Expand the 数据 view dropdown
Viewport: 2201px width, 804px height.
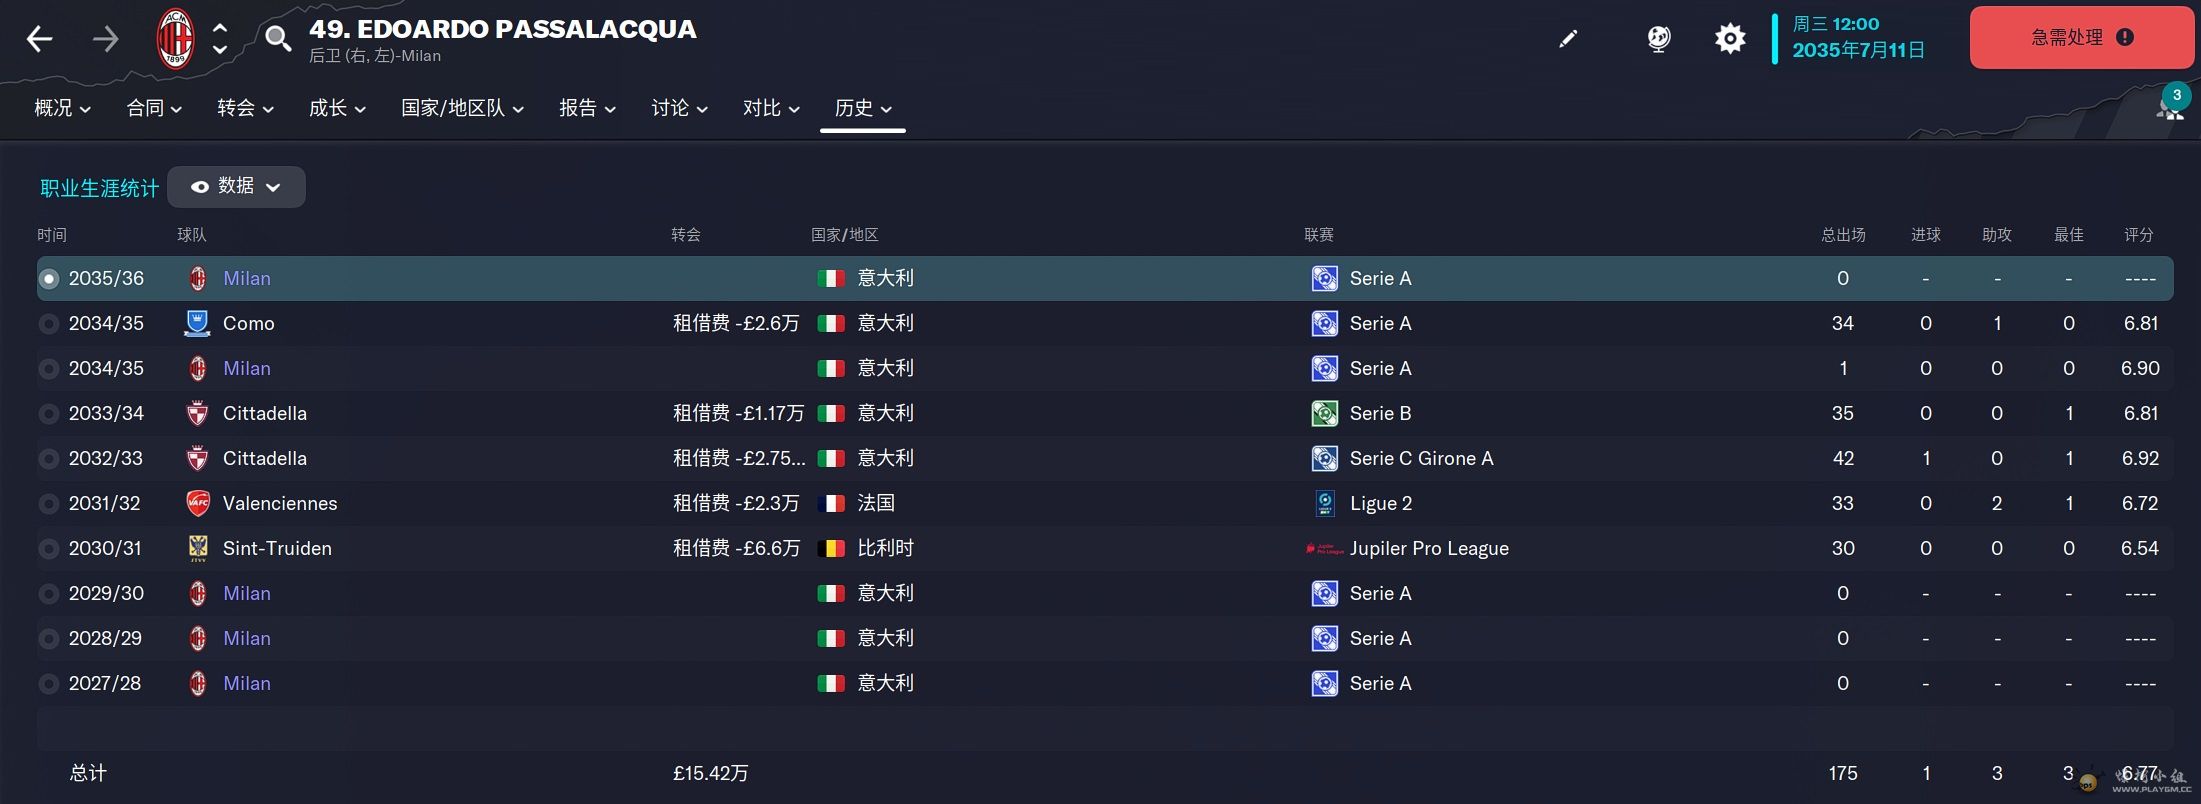(x=236, y=187)
